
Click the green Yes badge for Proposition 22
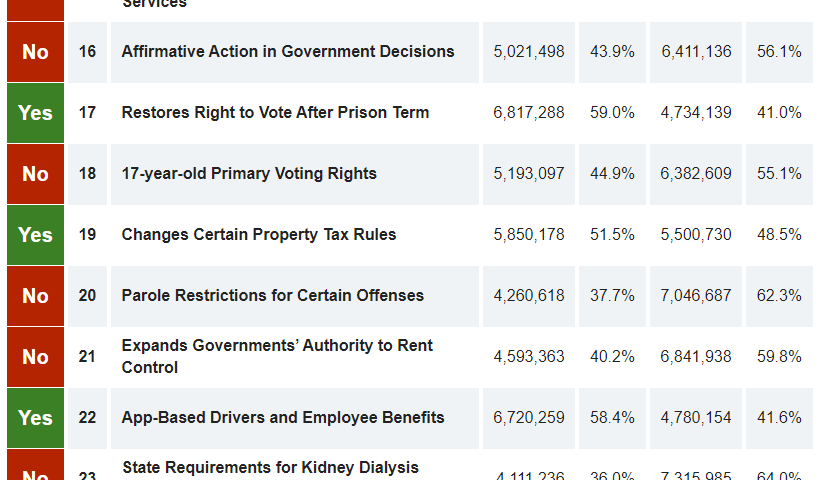[35, 418]
